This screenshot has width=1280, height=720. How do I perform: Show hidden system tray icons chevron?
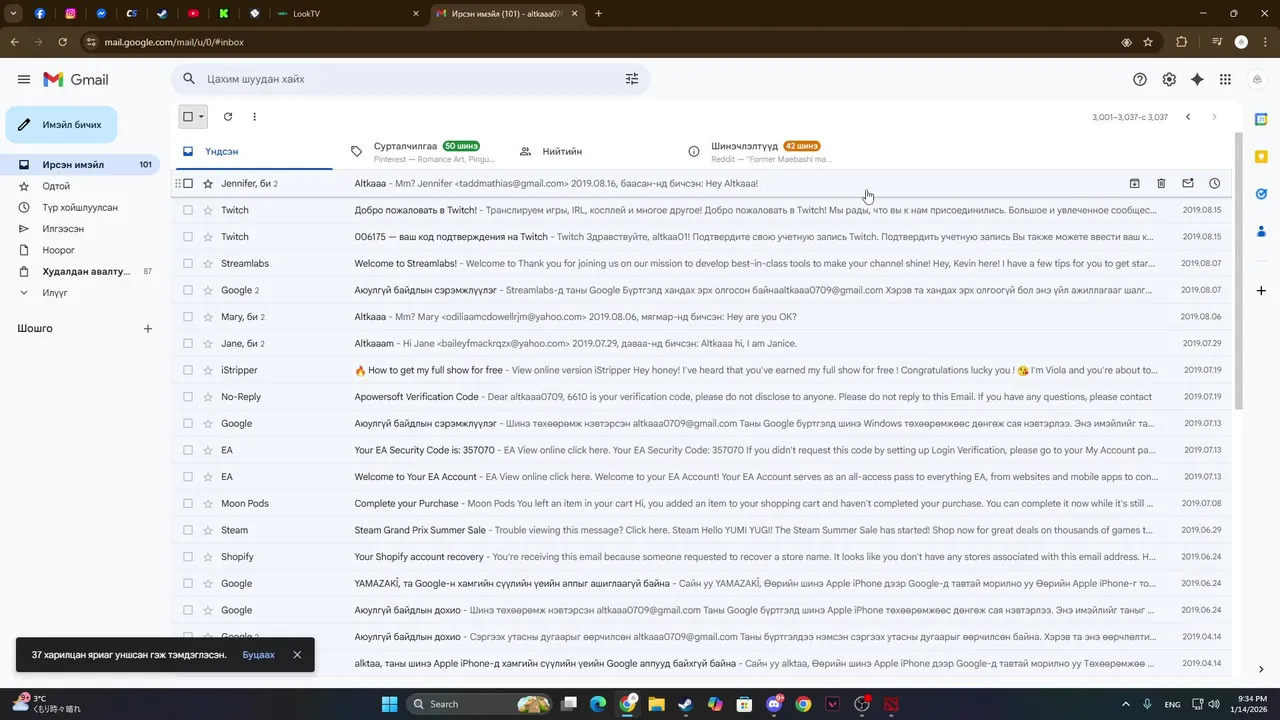1126,704
